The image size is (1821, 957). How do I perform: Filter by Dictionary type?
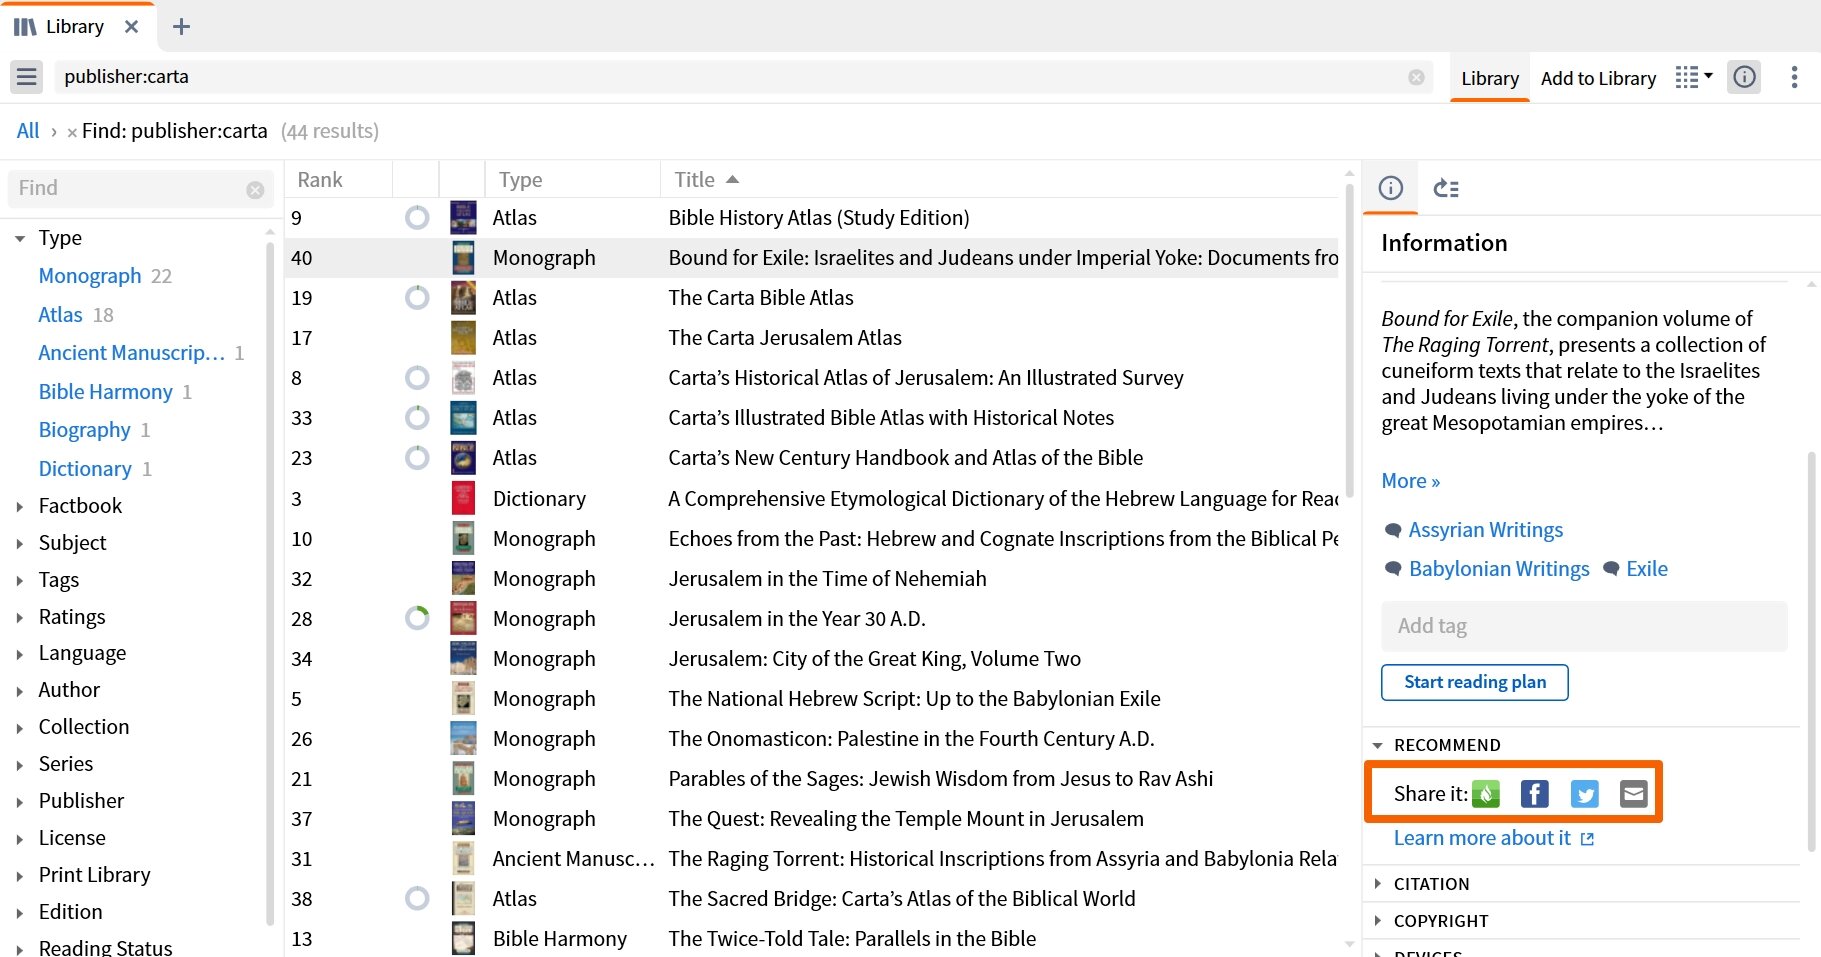(x=85, y=469)
